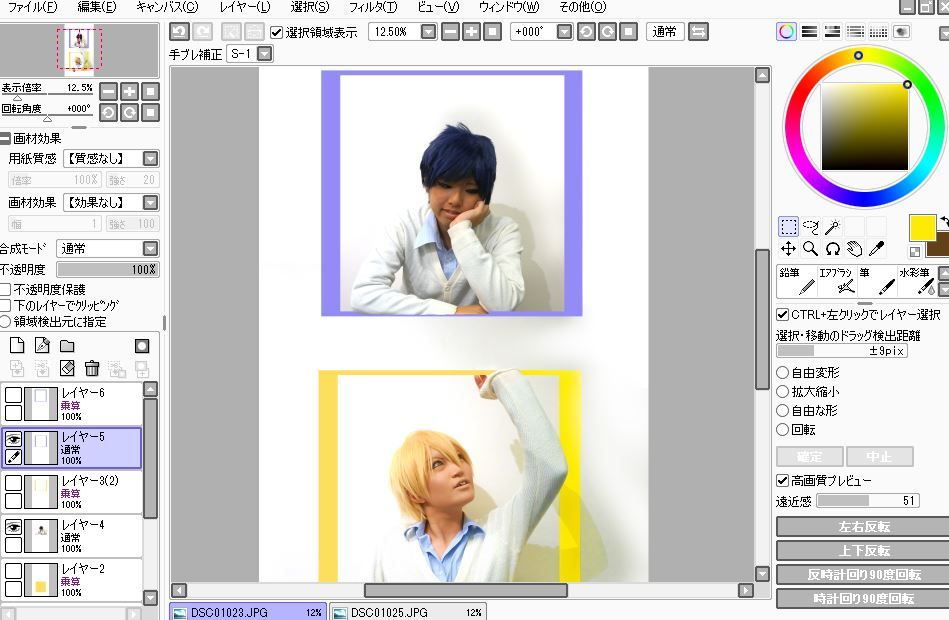Image resolution: width=949 pixels, height=620 pixels.
Task: Choose the 水彩筆 watercolor brush
Action: [x=916, y=281]
